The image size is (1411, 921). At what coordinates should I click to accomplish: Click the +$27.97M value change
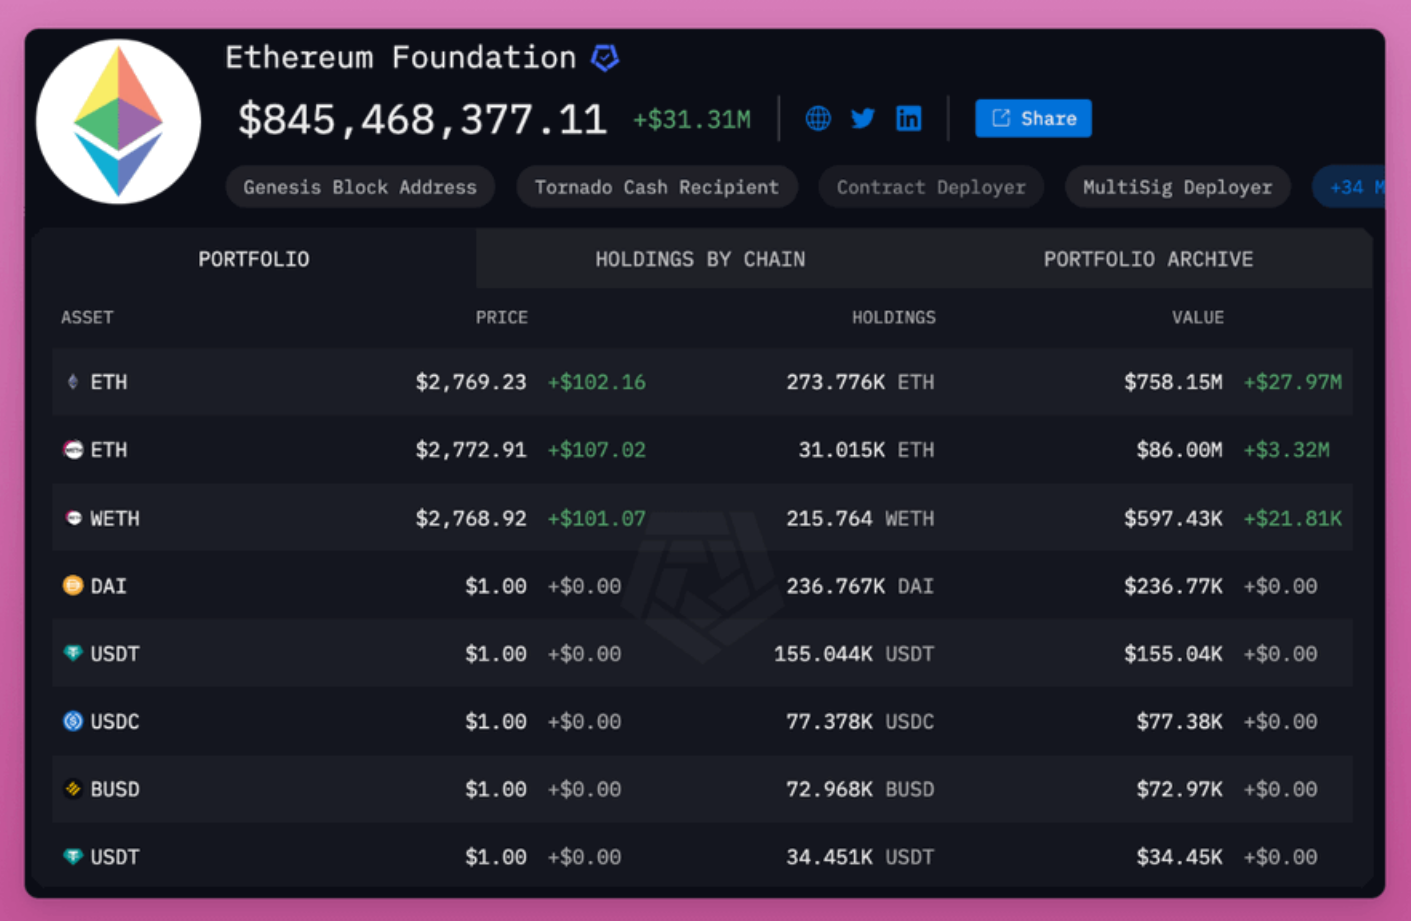click(1293, 382)
